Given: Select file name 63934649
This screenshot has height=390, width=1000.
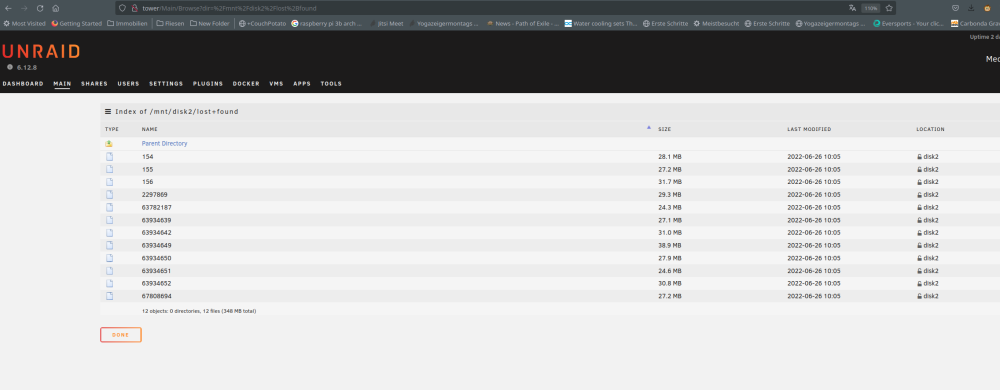Looking at the screenshot, I should [x=156, y=245].
